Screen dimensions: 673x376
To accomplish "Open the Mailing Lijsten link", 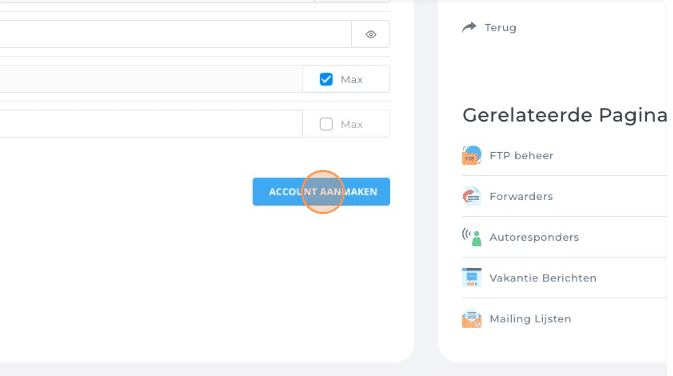I will coord(530,319).
